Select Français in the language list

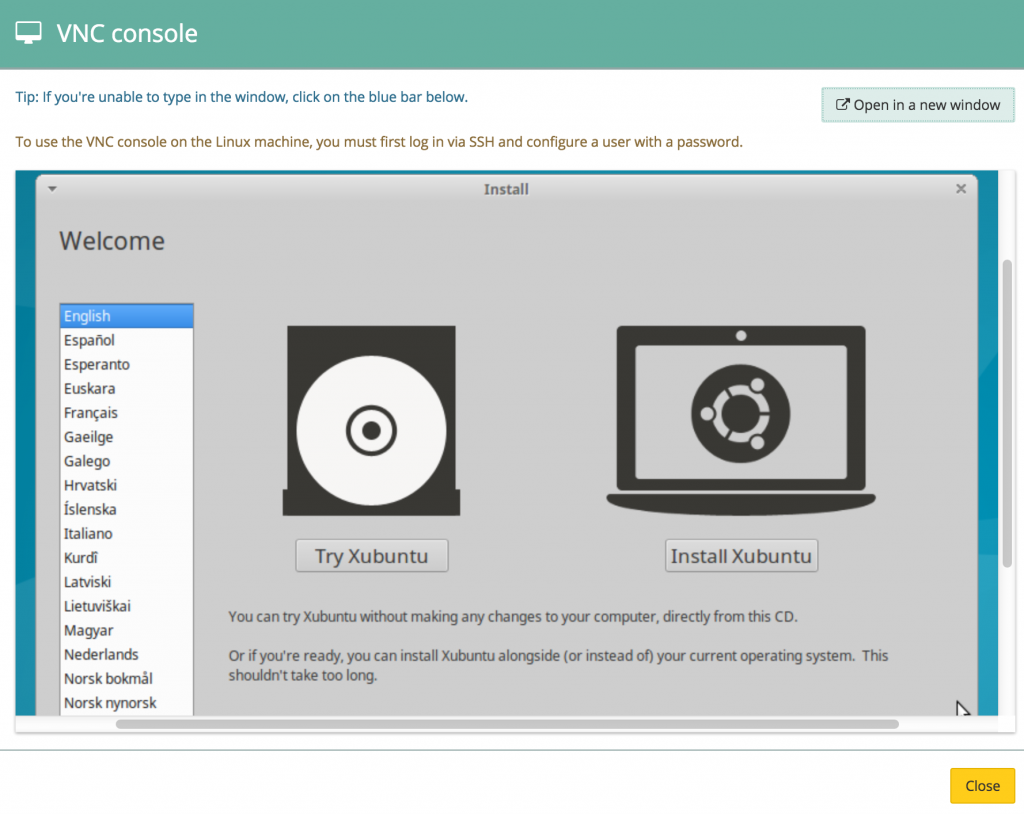(127, 413)
